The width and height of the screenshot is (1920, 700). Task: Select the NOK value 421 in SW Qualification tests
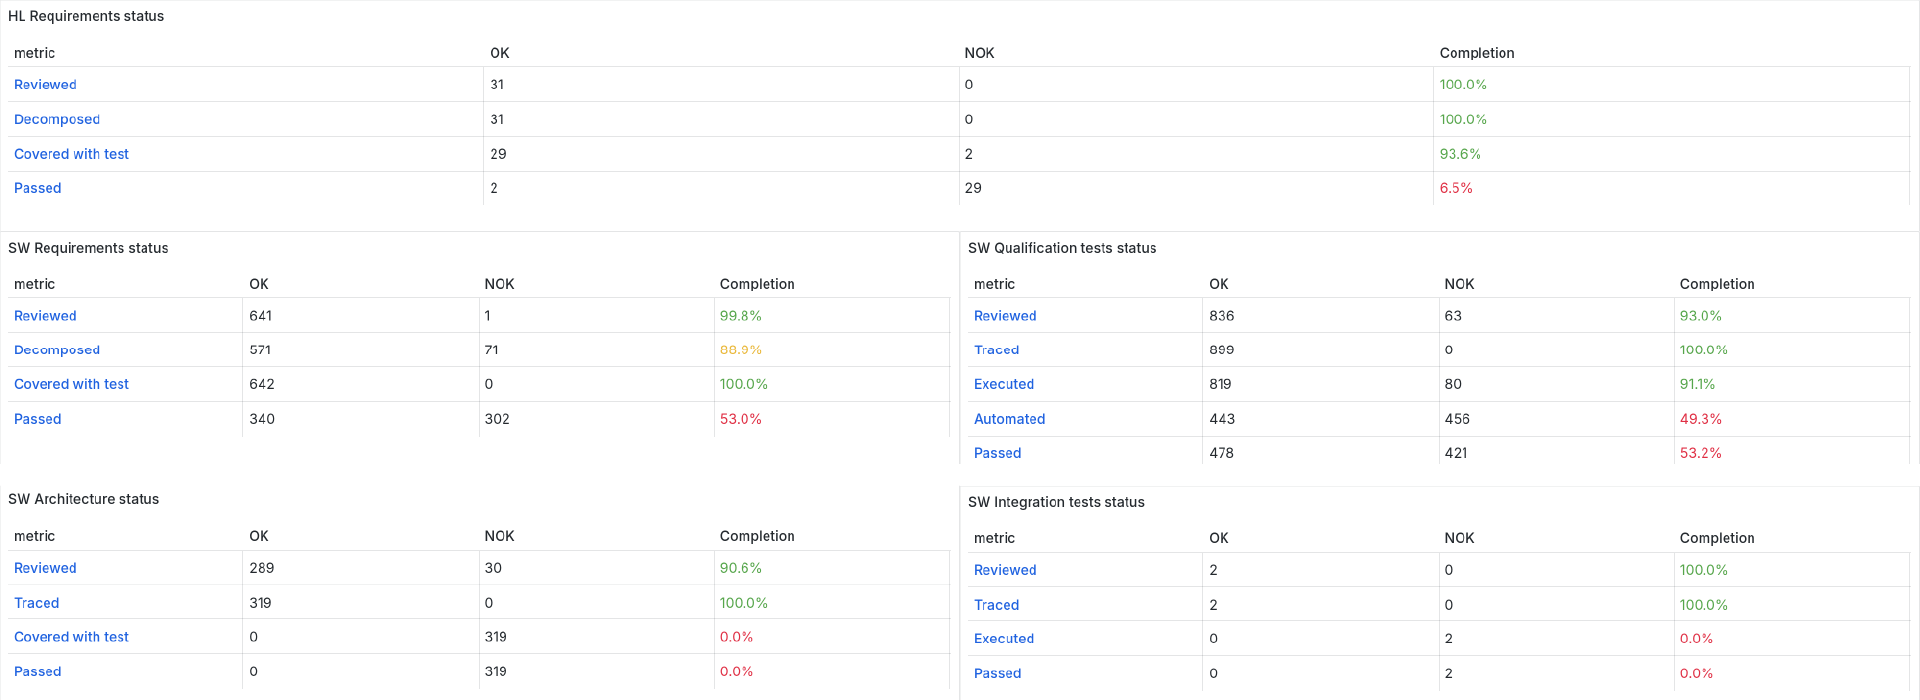coord(1456,453)
